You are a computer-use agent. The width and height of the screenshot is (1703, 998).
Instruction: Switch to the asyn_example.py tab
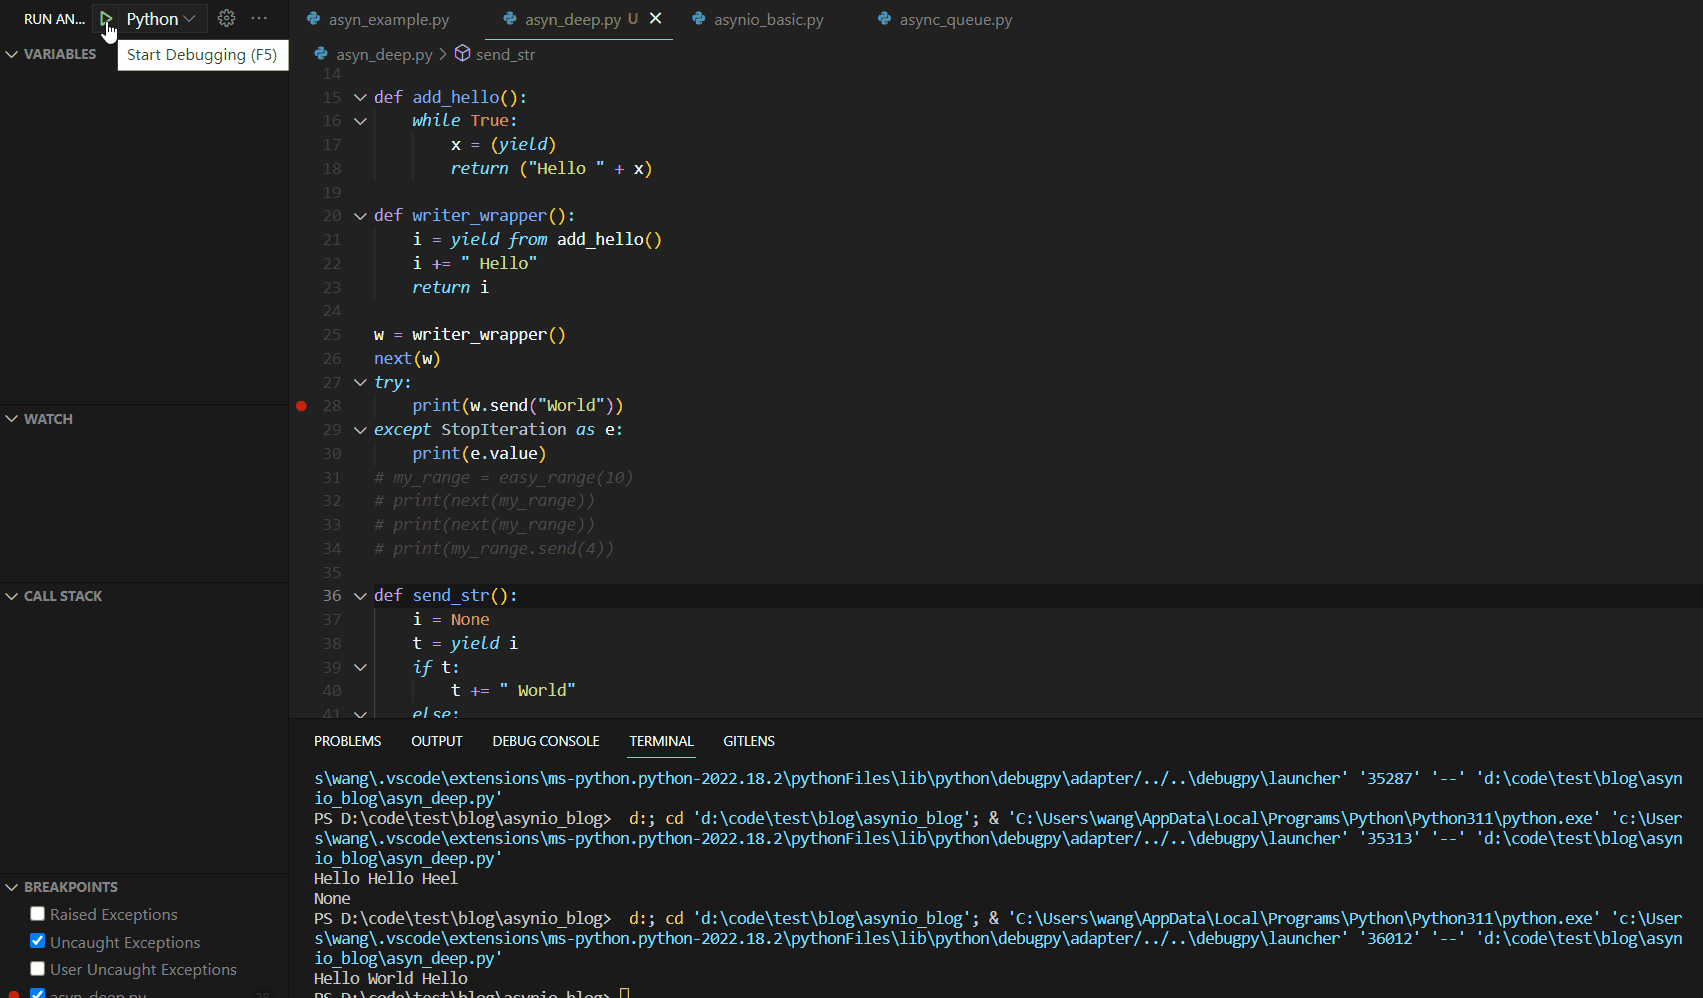pos(388,19)
